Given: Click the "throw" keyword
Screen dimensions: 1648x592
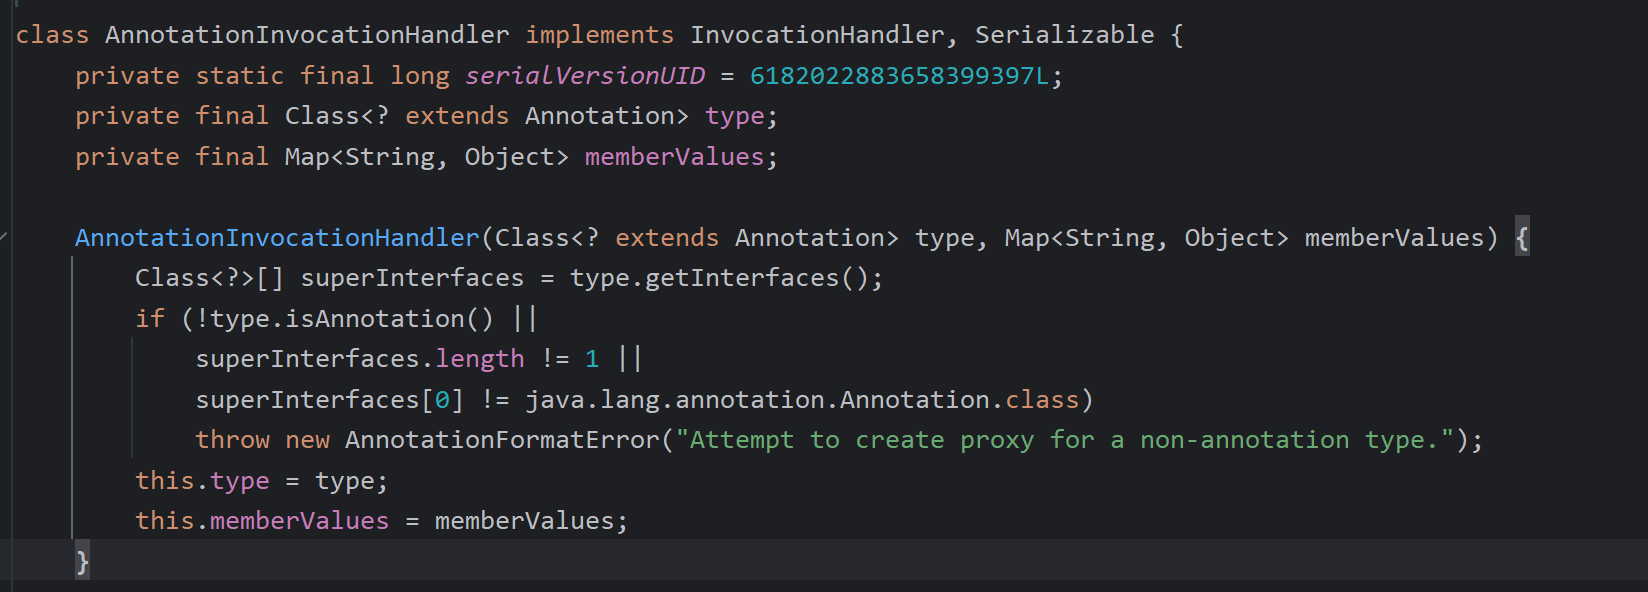Looking at the screenshot, I should (232, 440).
